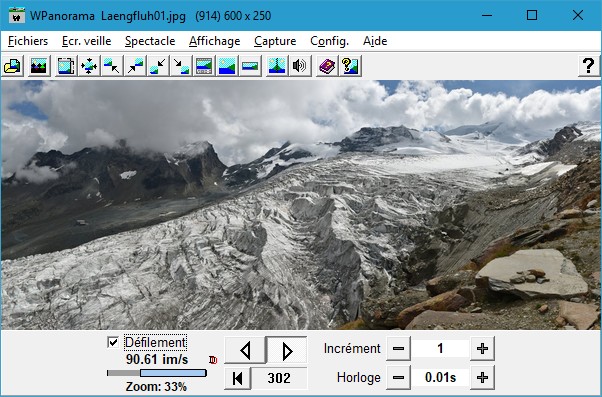Click the small red timer icon near the speed
This screenshot has width=602, height=397.
click(213, 360)
